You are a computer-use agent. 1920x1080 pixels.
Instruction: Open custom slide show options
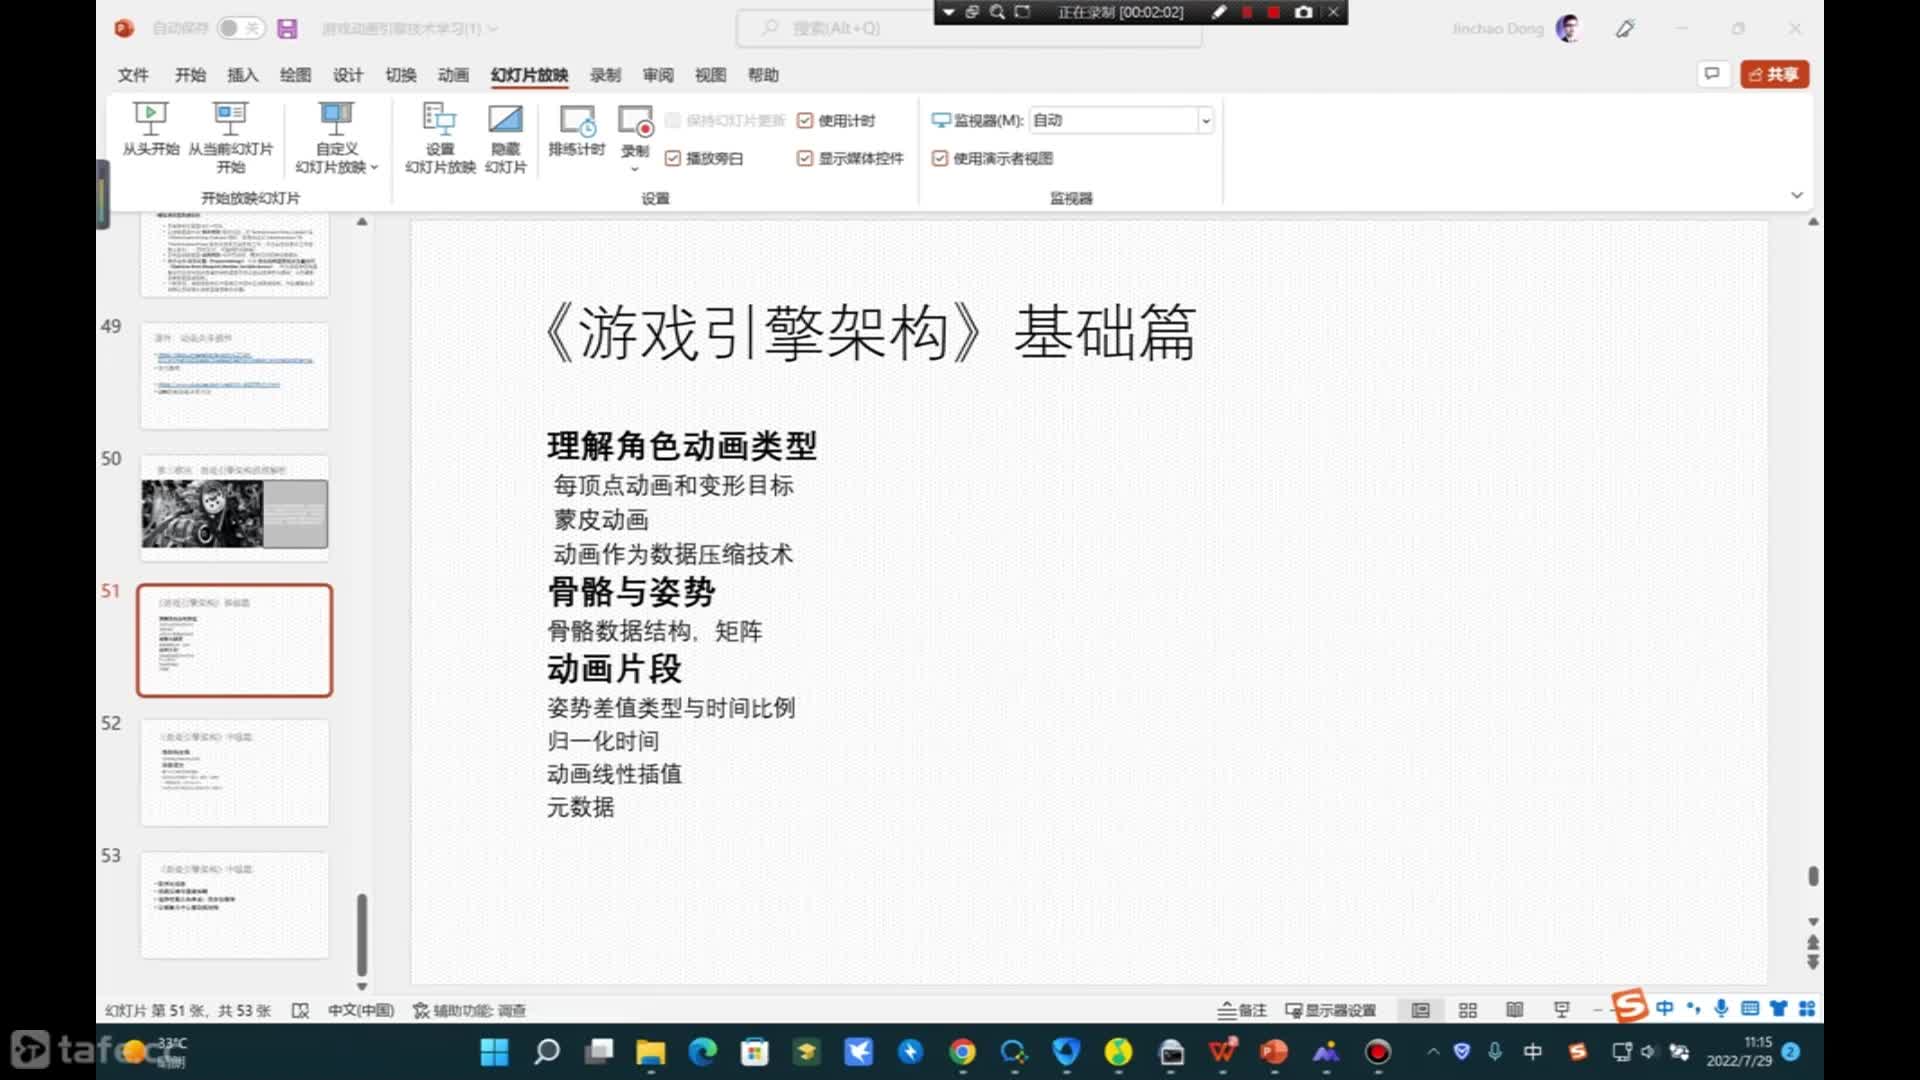point(336,137)
